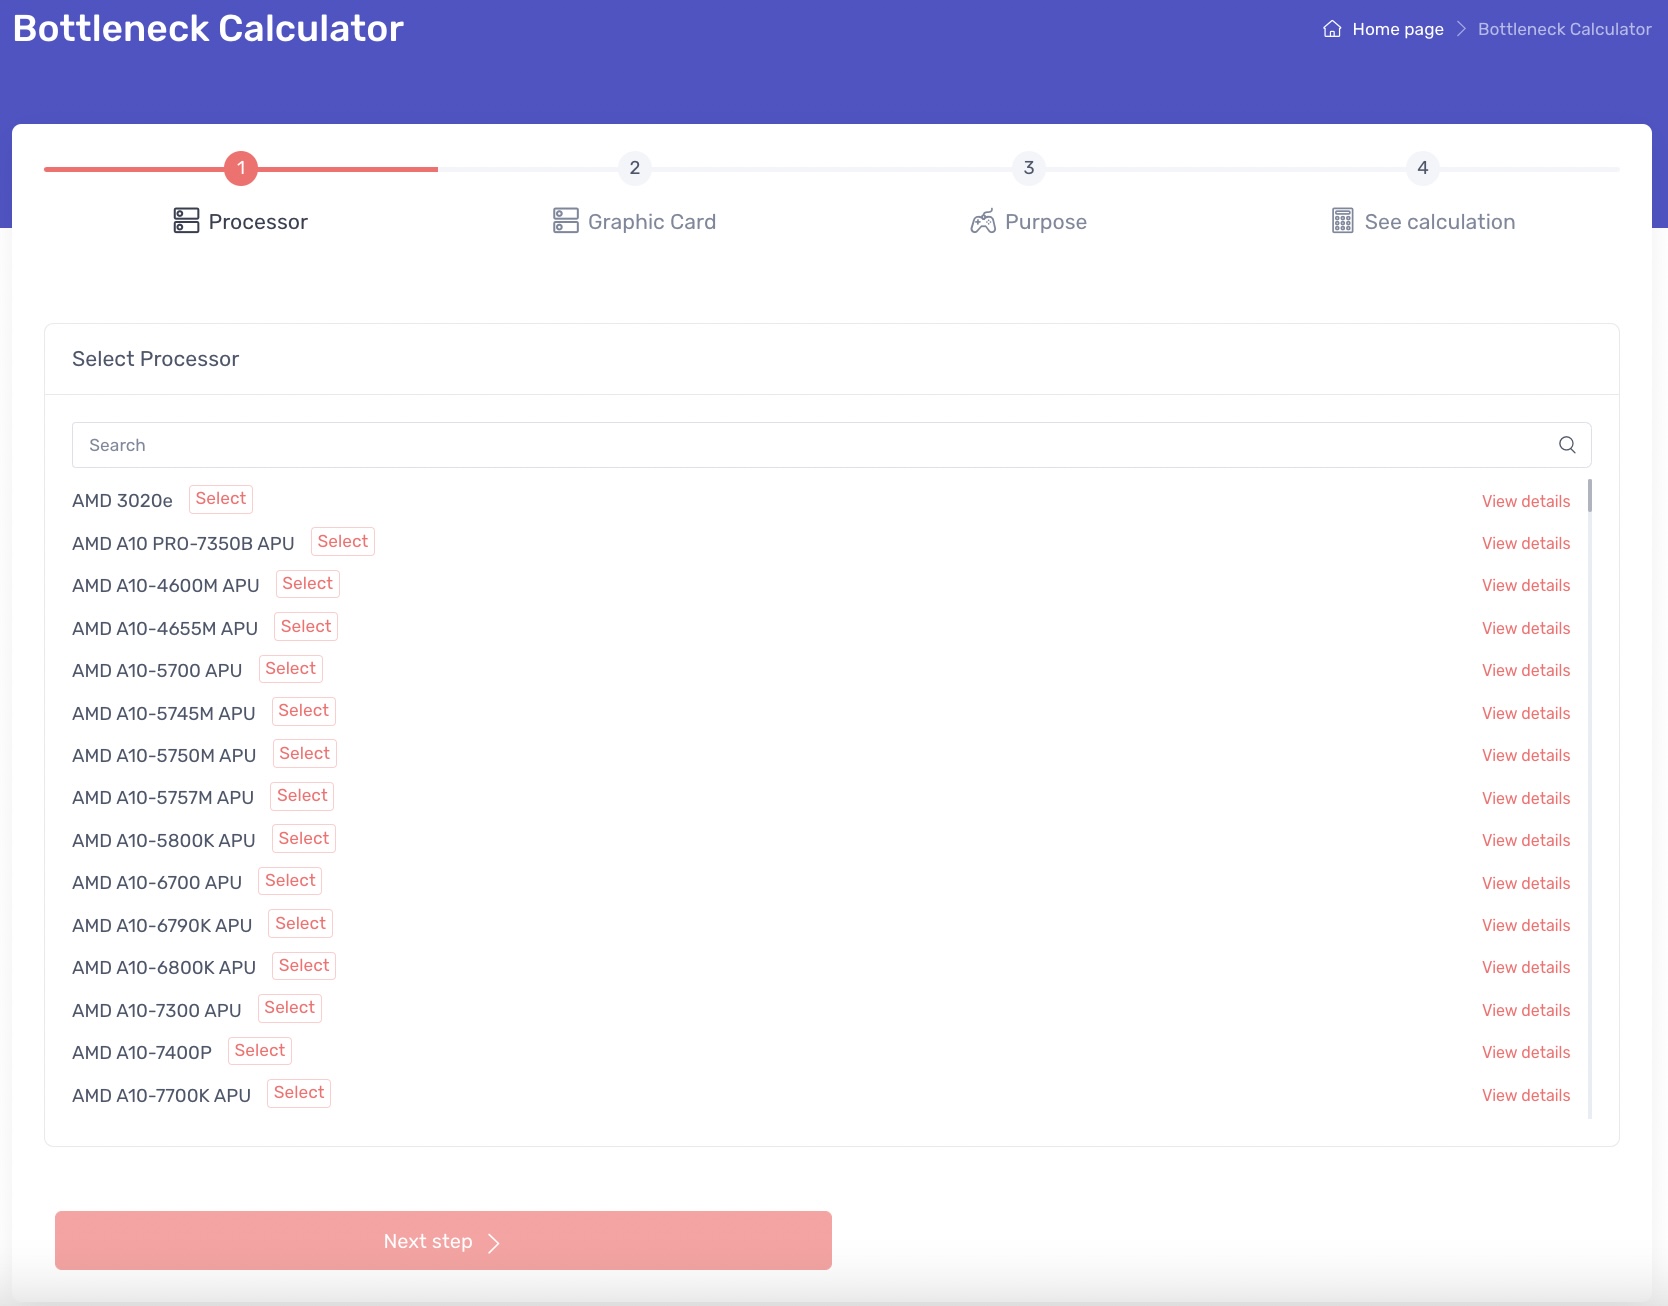Image resolution: width=1668 pixels, height=1306 pixels.
Task: View details for AMD A10-7700K APU
Action: pos(1526,1095)
